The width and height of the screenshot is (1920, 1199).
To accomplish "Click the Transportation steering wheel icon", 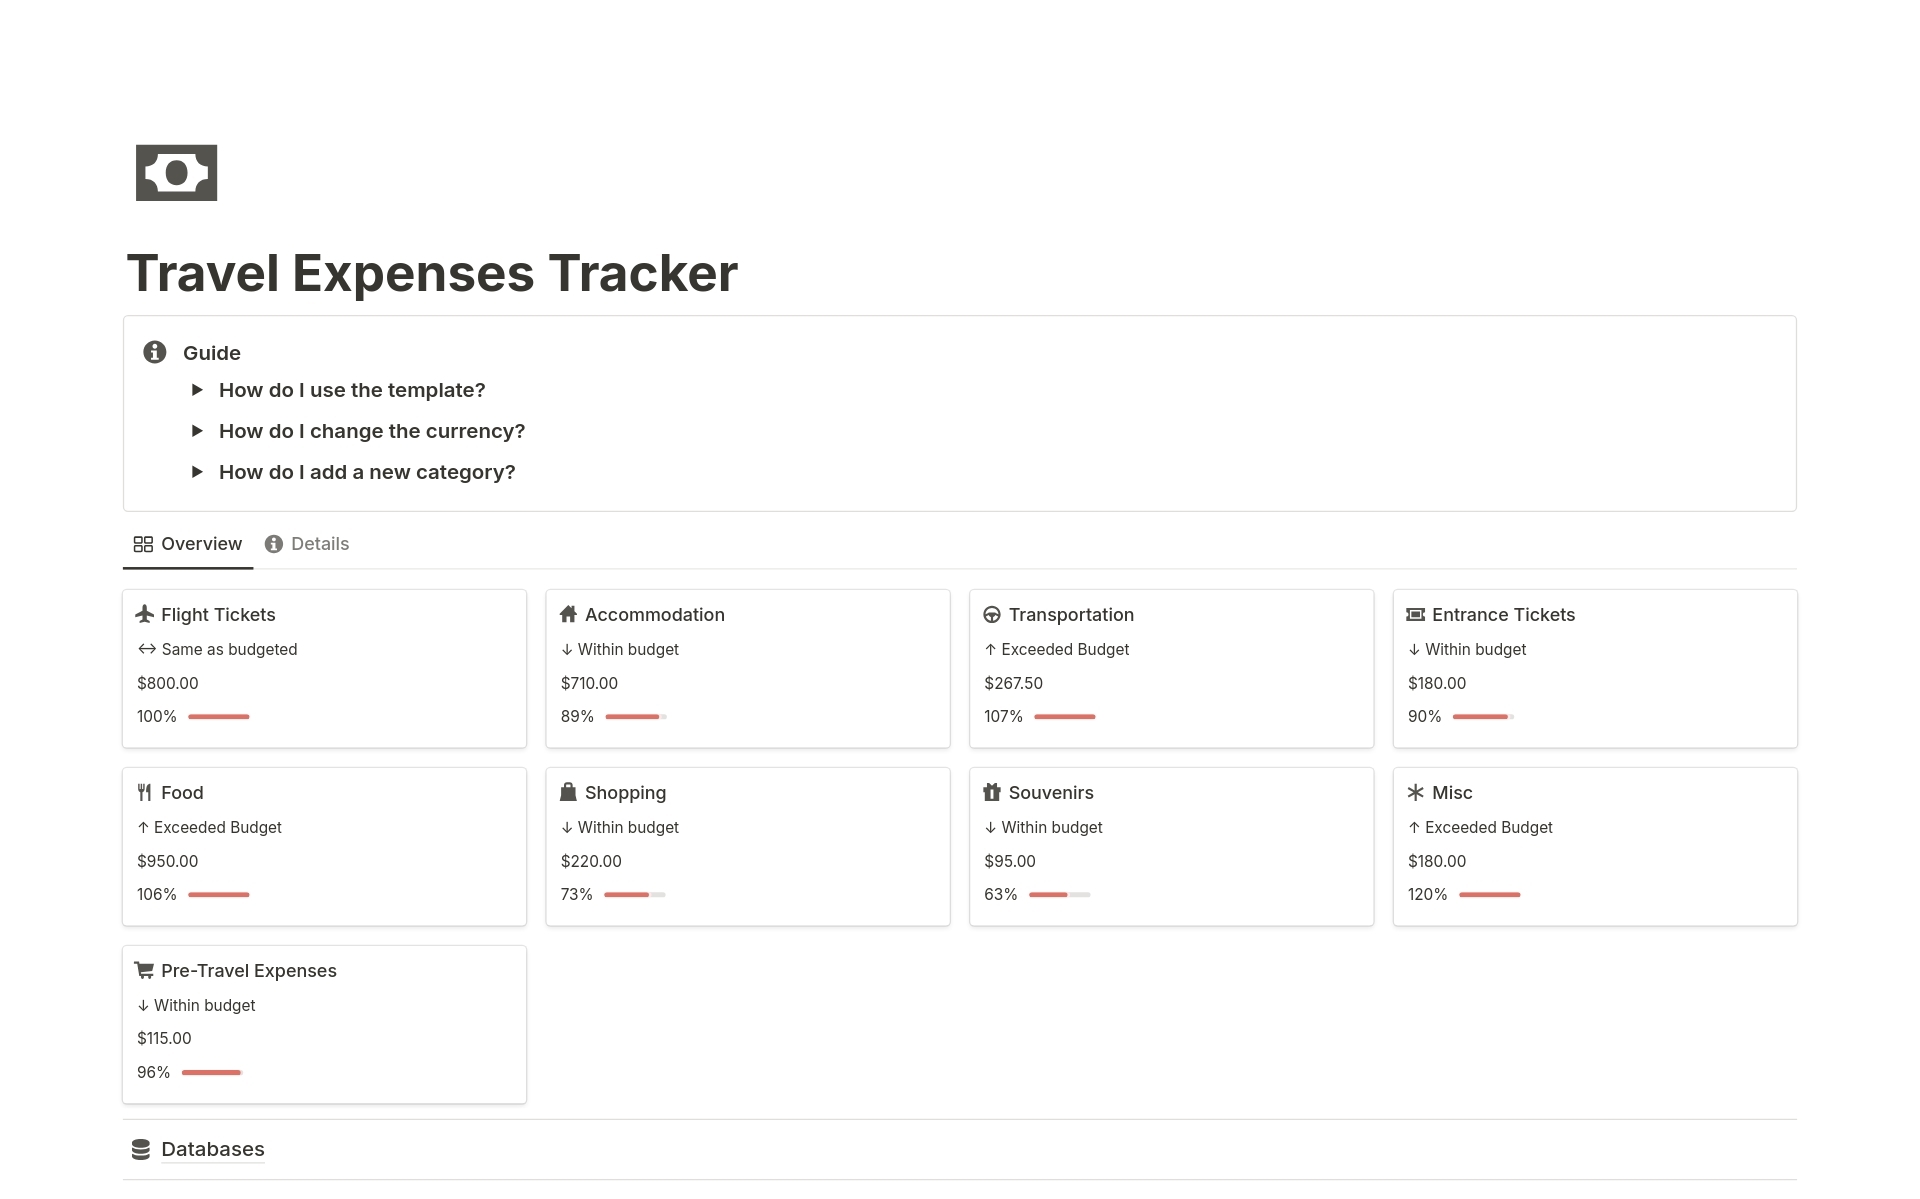I will click(993, 614).
